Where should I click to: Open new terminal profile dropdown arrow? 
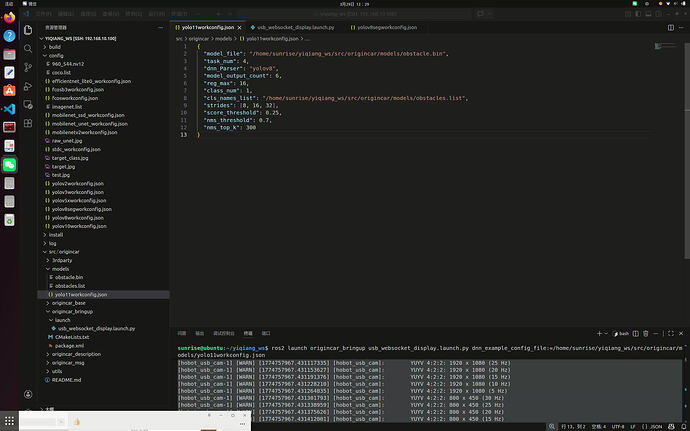click(x=606, y=334)
